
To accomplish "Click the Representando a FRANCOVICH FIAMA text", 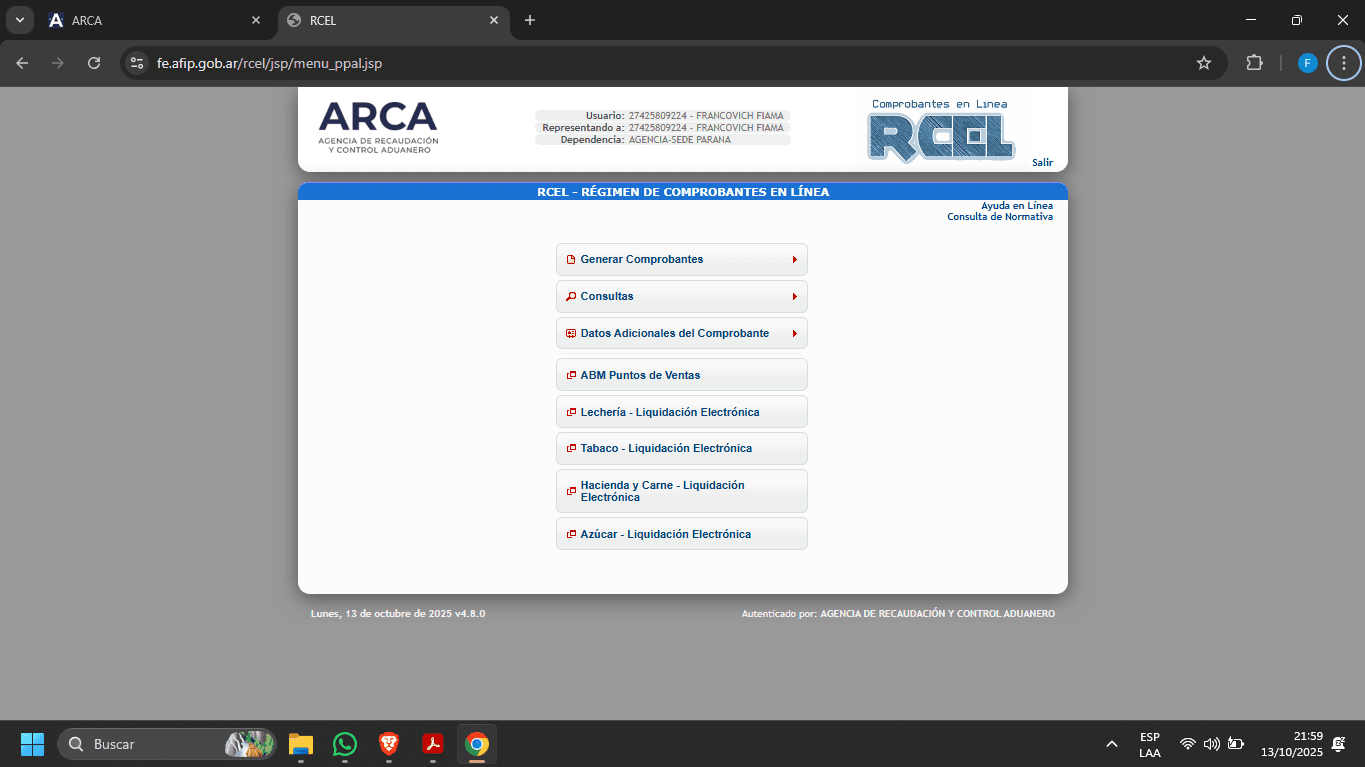I will 663,128.
